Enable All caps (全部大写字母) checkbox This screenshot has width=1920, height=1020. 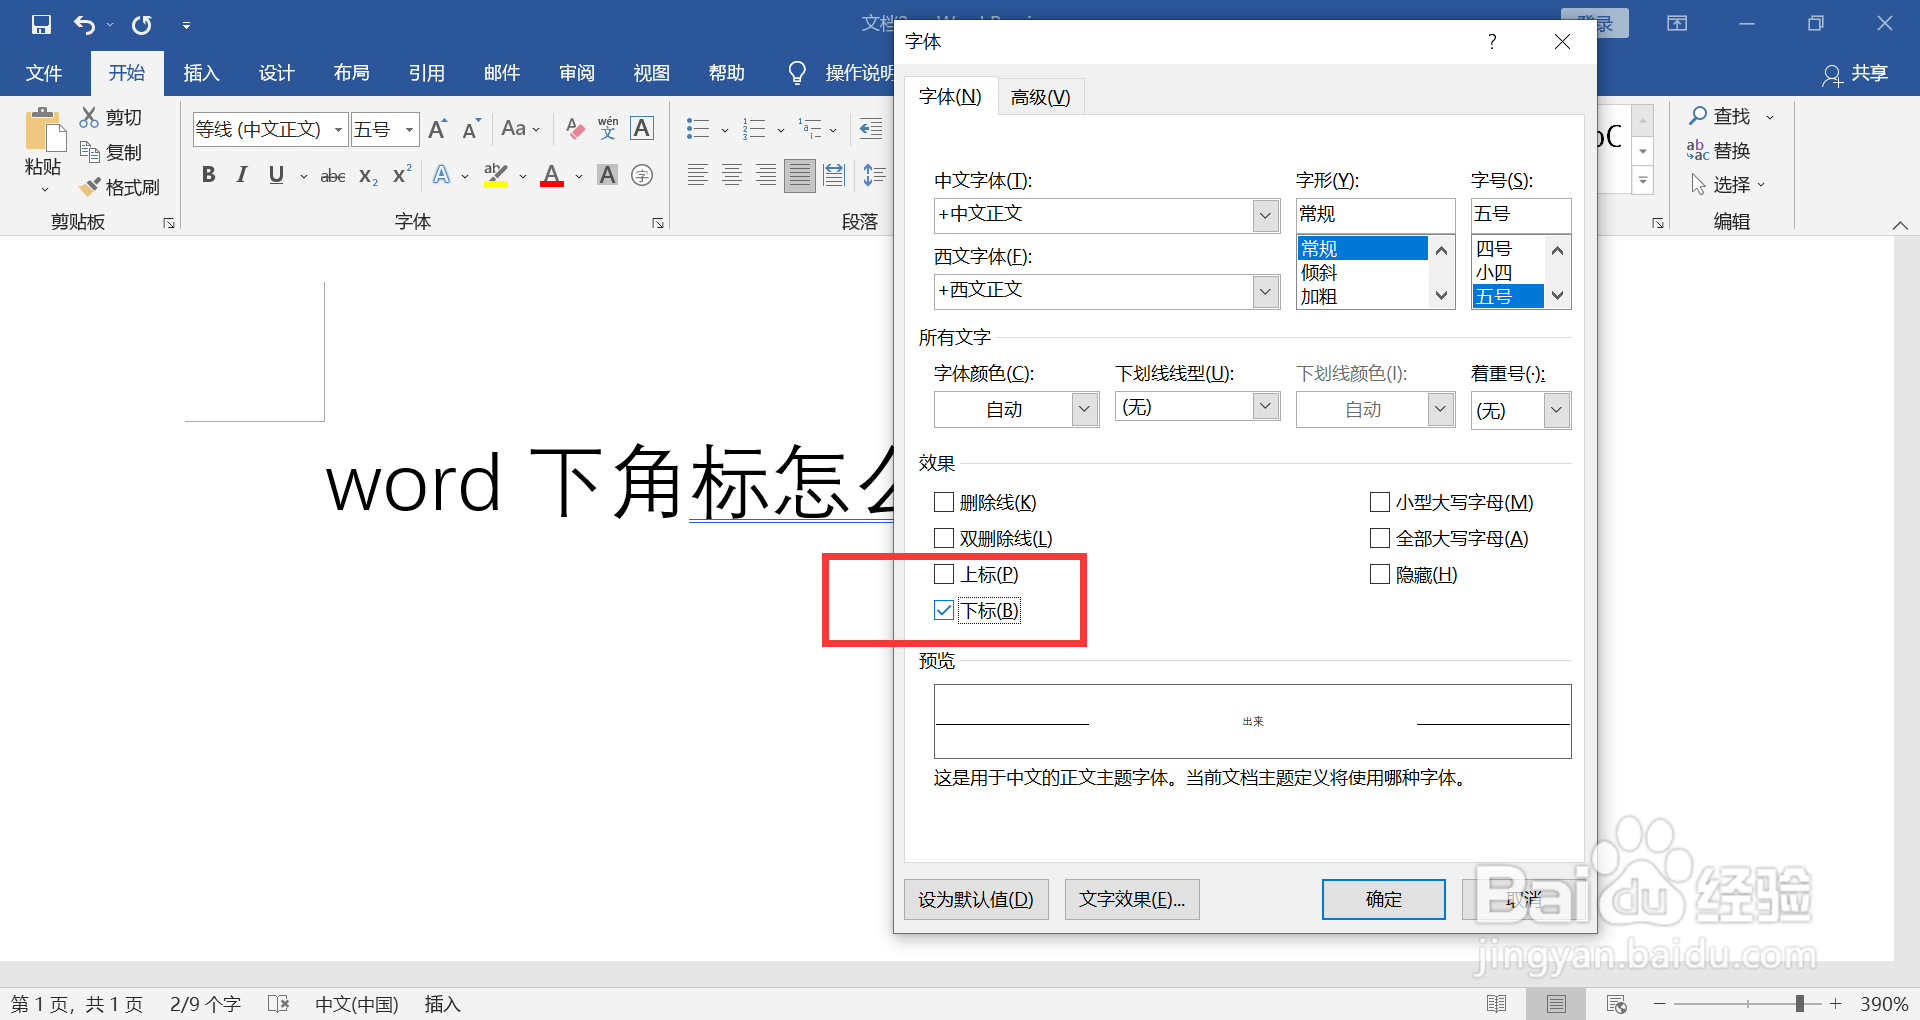point(1380,538)
